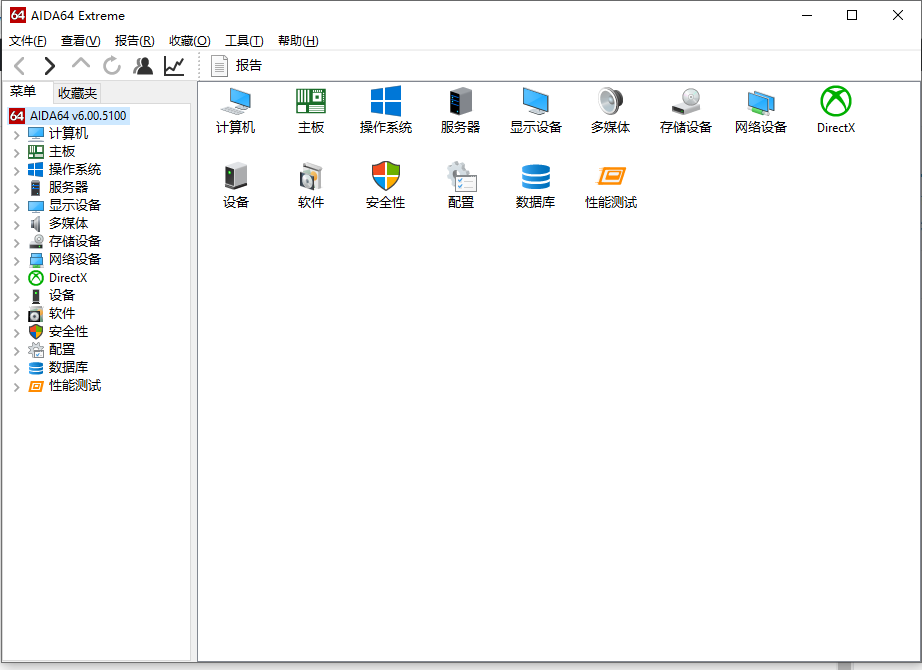Open the 收藏(O) menu
This screenshot has height=670, width=922.
point(189,41)
